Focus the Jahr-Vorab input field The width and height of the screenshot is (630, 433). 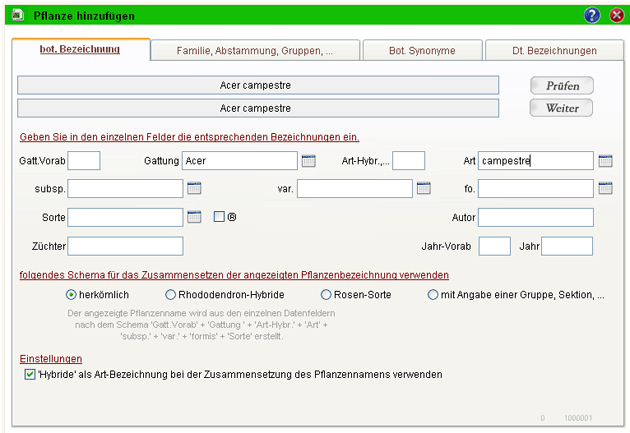coord(495,246)
